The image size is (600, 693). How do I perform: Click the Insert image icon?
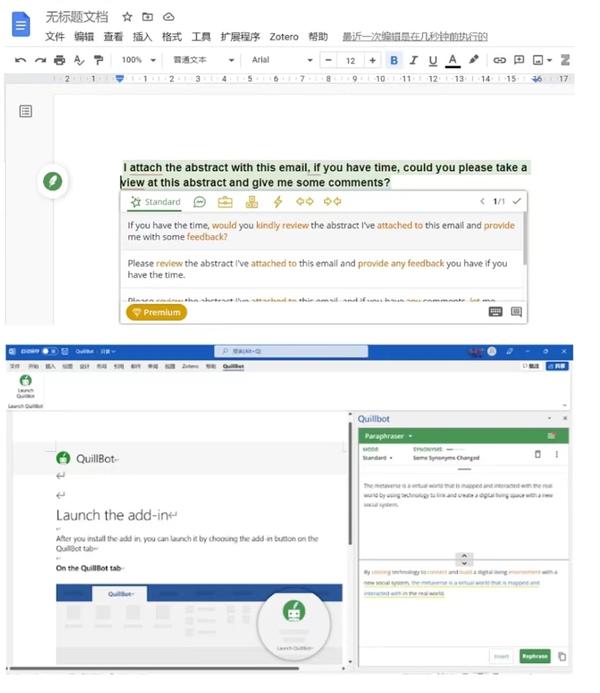tap(538, 60)
